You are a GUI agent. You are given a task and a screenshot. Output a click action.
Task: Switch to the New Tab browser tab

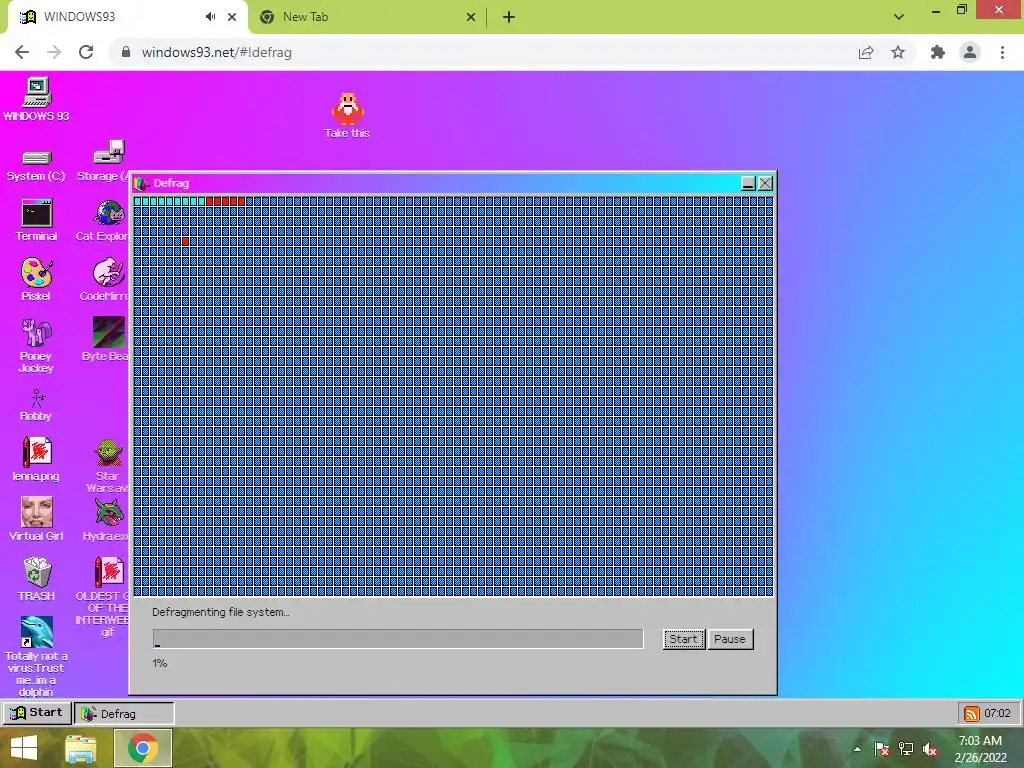point(366,17)
